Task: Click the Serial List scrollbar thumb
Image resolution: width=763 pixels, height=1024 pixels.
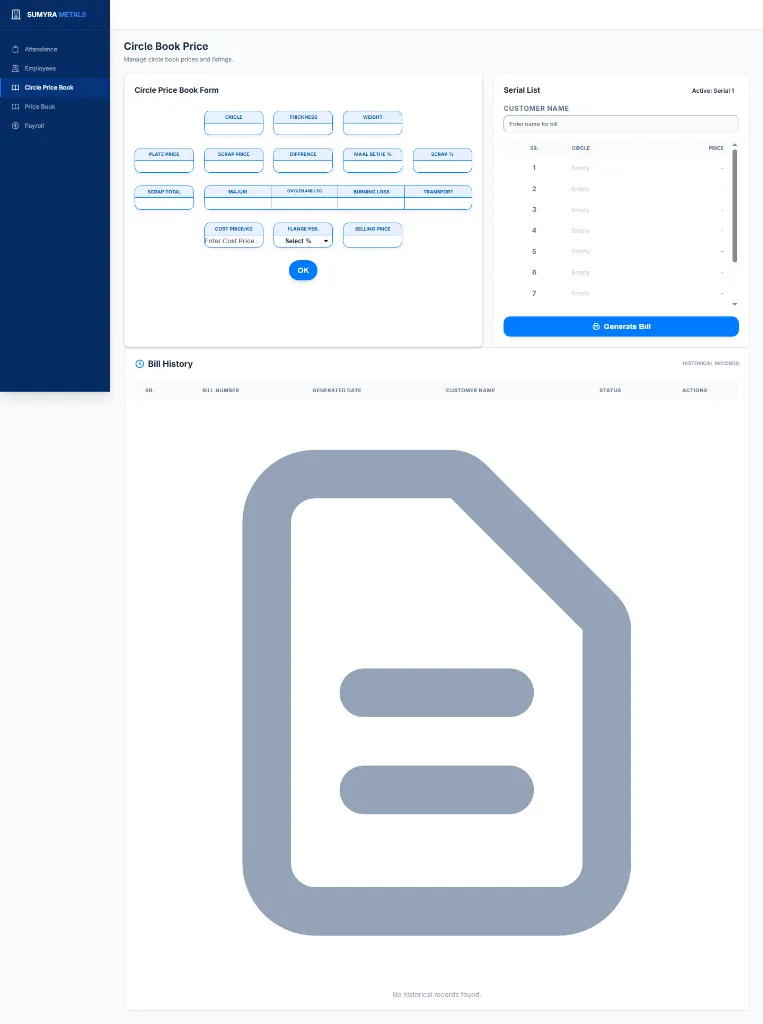Action: click(735, 206)
